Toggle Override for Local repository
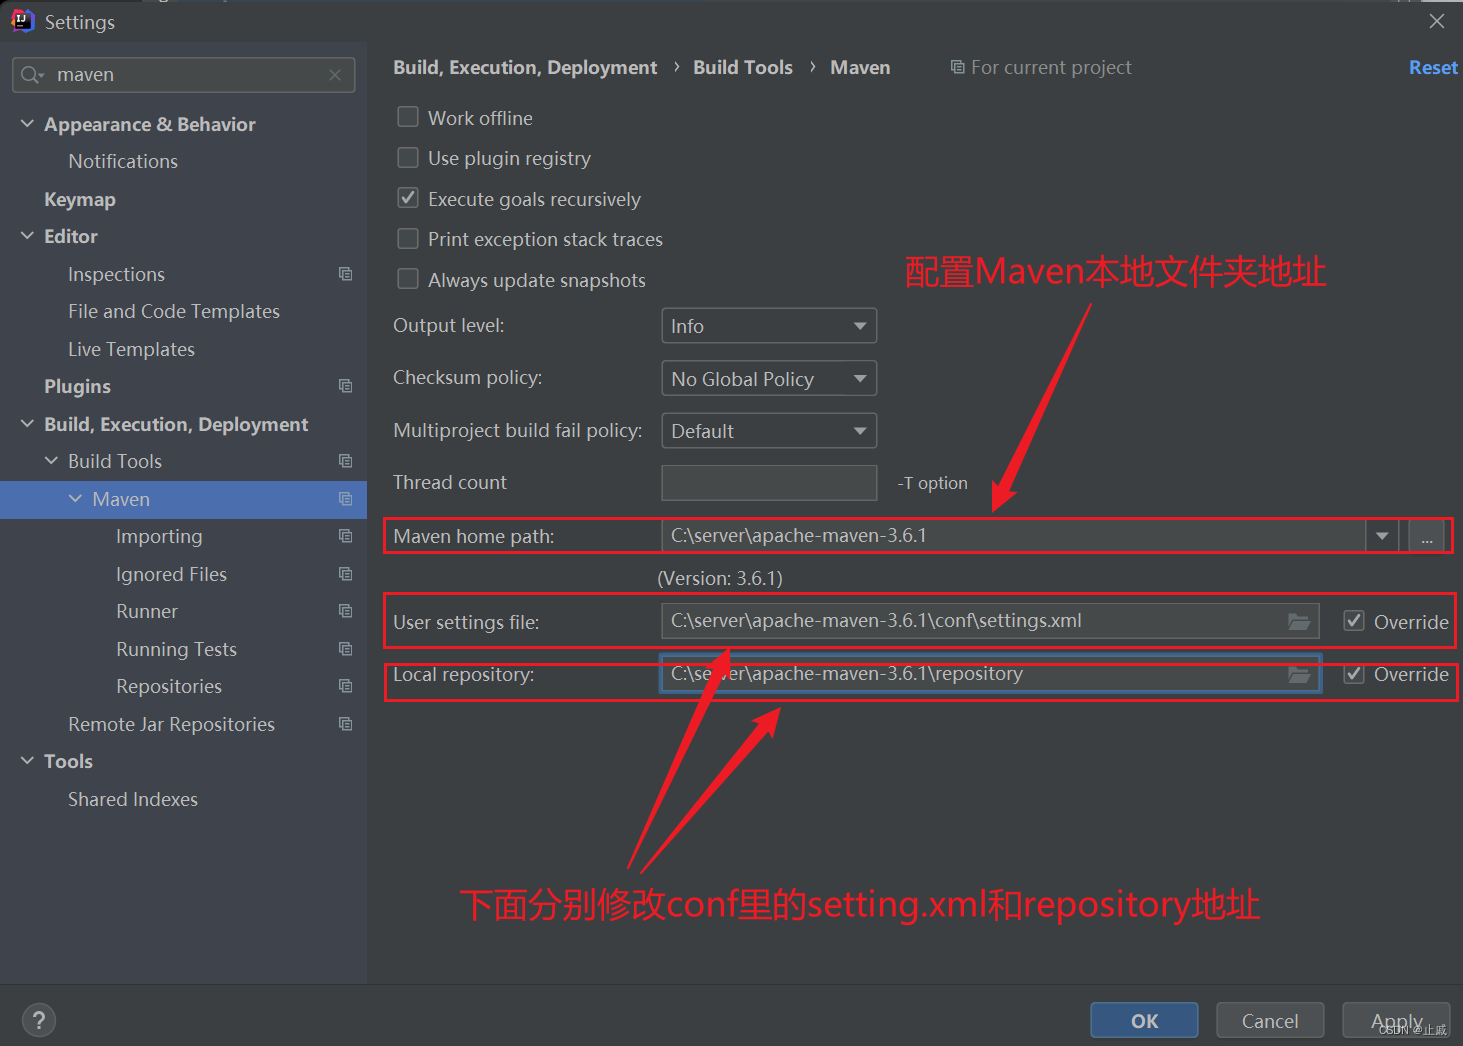The width and height of the screenshot is (1463, 1046). click(1354, 674)
